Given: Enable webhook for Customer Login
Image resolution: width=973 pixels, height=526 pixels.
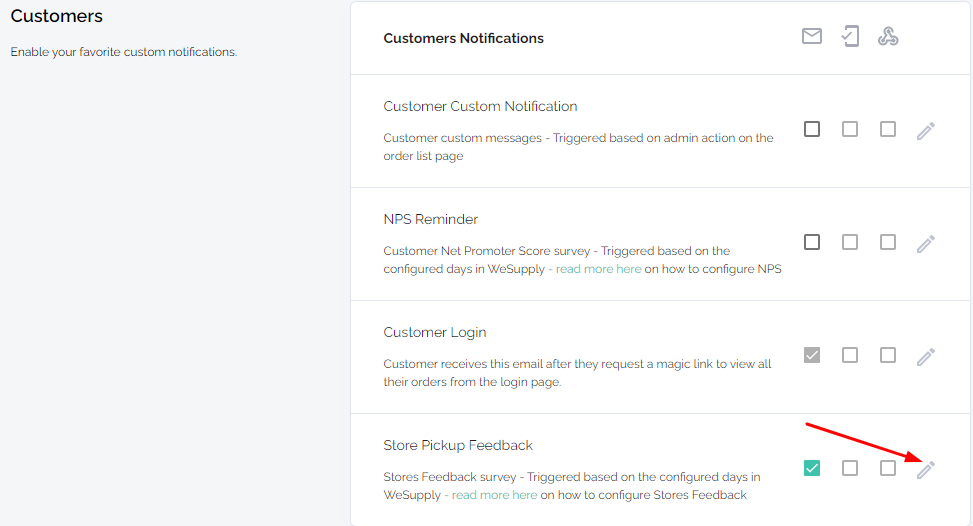Looking at the screenshot, I should [888, 355].
